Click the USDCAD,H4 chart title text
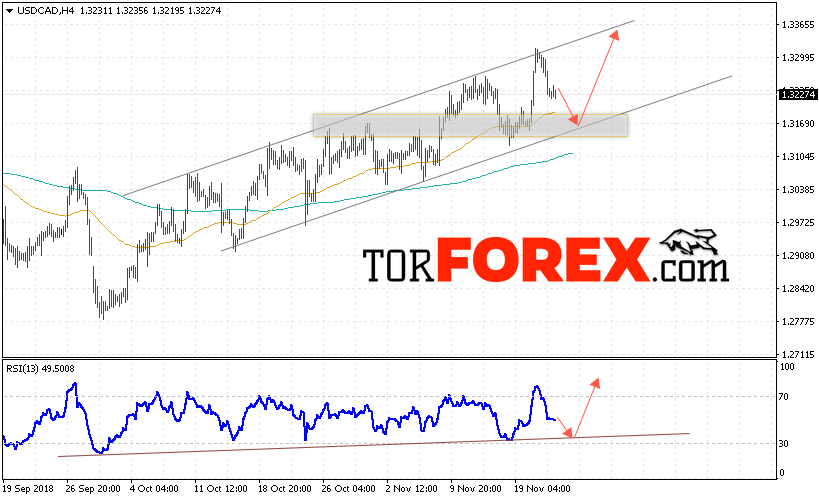Image resolution: width=819 pixels, height=500 pixels. (46, 10)
